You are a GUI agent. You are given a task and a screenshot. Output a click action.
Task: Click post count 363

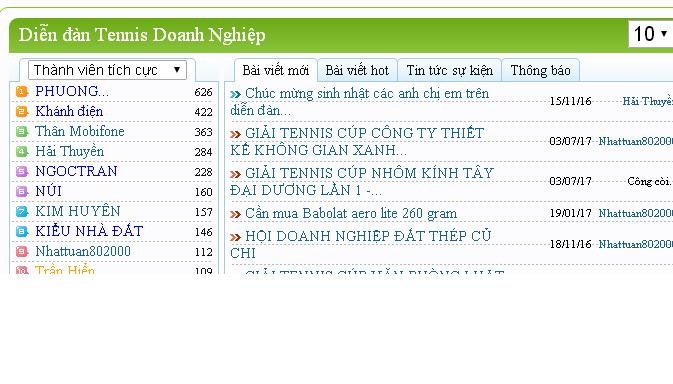[203, 132]
